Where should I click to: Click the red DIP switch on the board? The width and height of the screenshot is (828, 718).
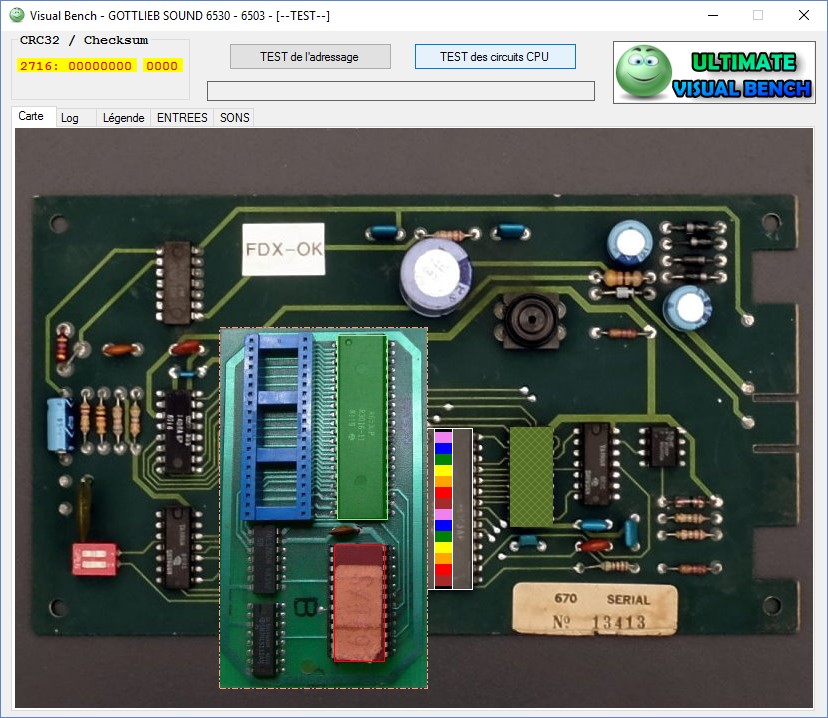coord(95,560)
